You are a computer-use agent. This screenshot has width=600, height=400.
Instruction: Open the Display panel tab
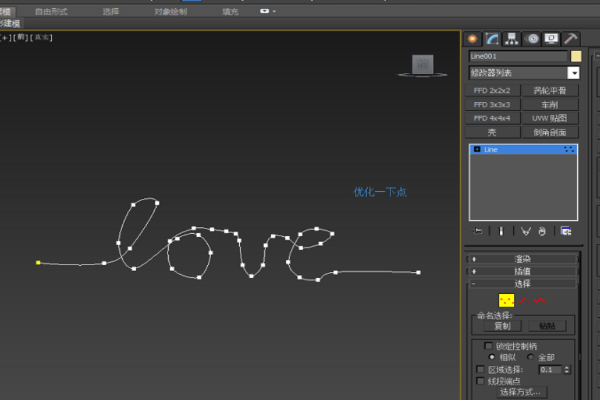pyautogui.click(x=551, y=39)
